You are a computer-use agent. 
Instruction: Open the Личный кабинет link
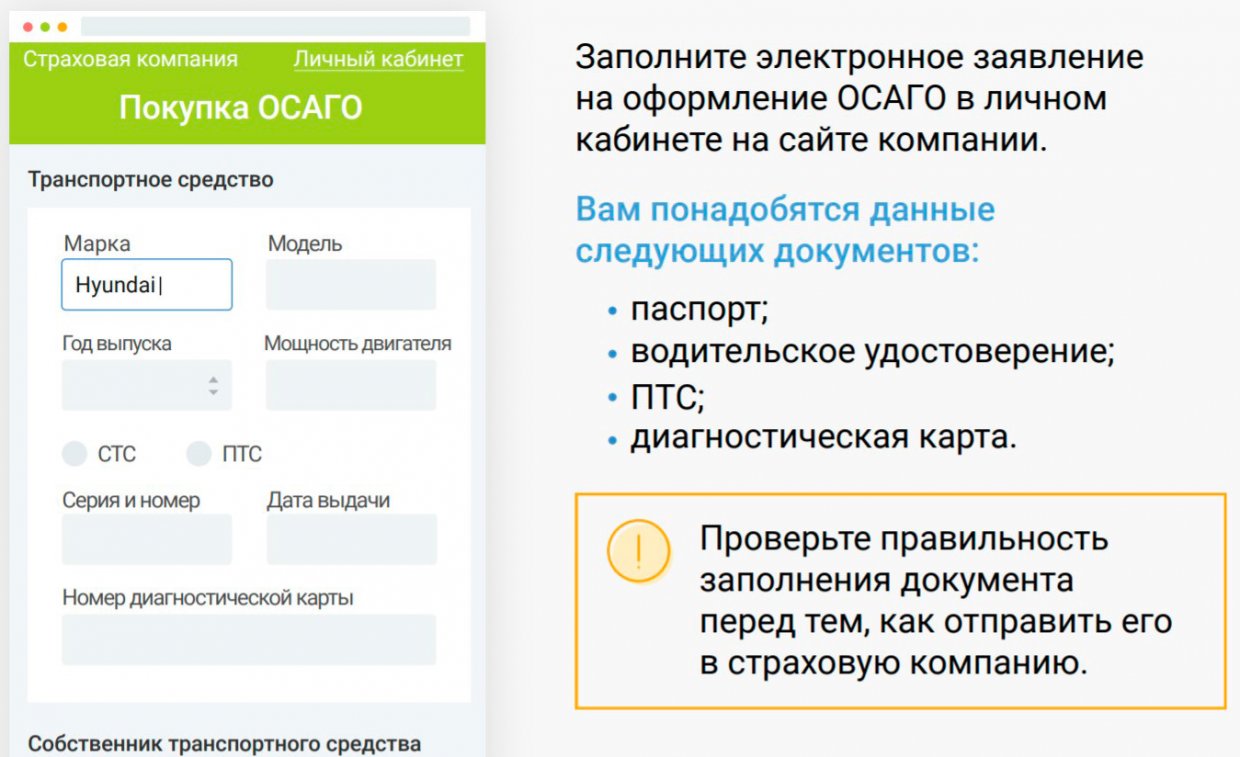[x=378, y=59]
